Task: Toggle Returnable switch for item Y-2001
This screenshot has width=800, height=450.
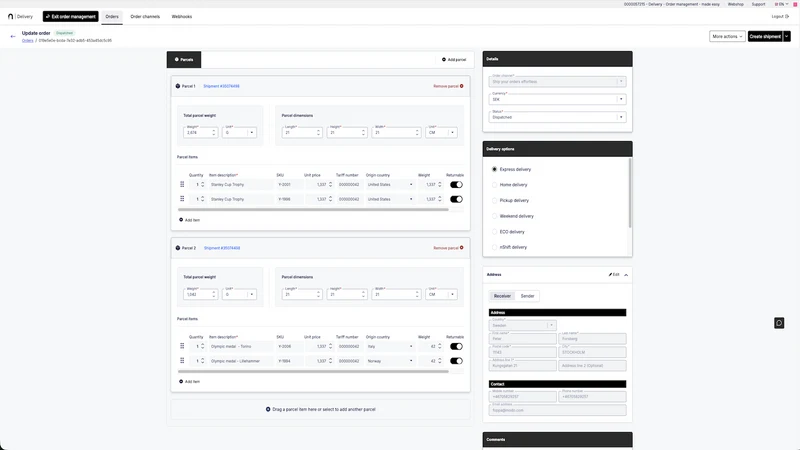Action: (456, 185)
